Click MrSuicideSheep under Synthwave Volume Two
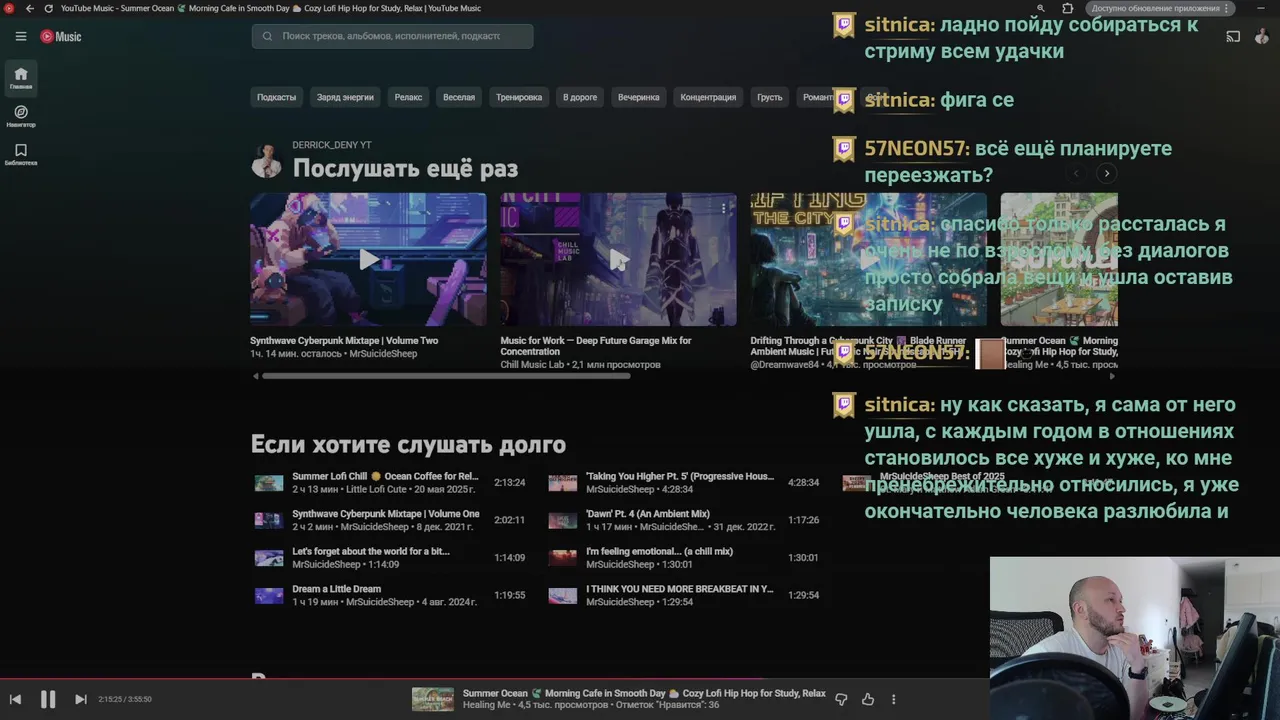1280x720 pixels. [x=384, y=354]
